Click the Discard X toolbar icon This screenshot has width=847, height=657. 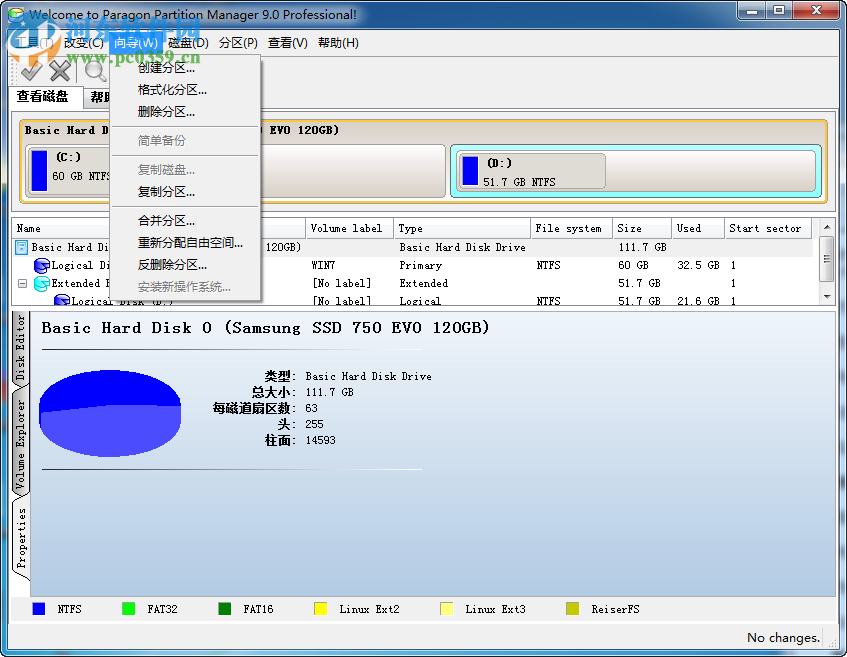(x=59, y=70)
